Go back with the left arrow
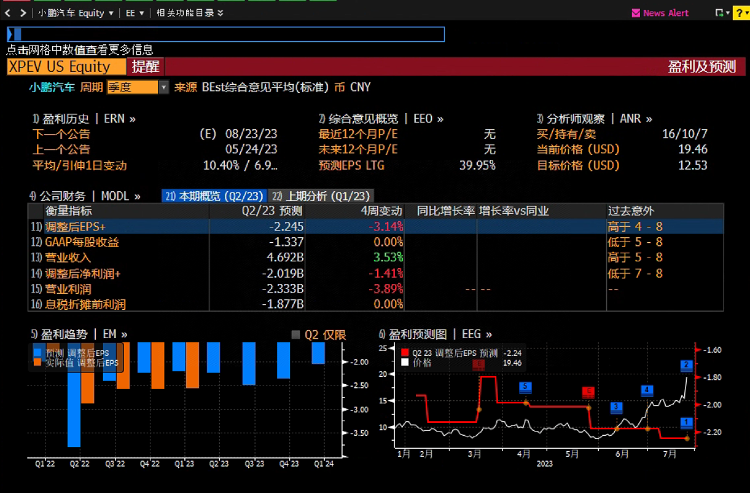The width and height of the screenshot is (750, 493). point(8,13)
